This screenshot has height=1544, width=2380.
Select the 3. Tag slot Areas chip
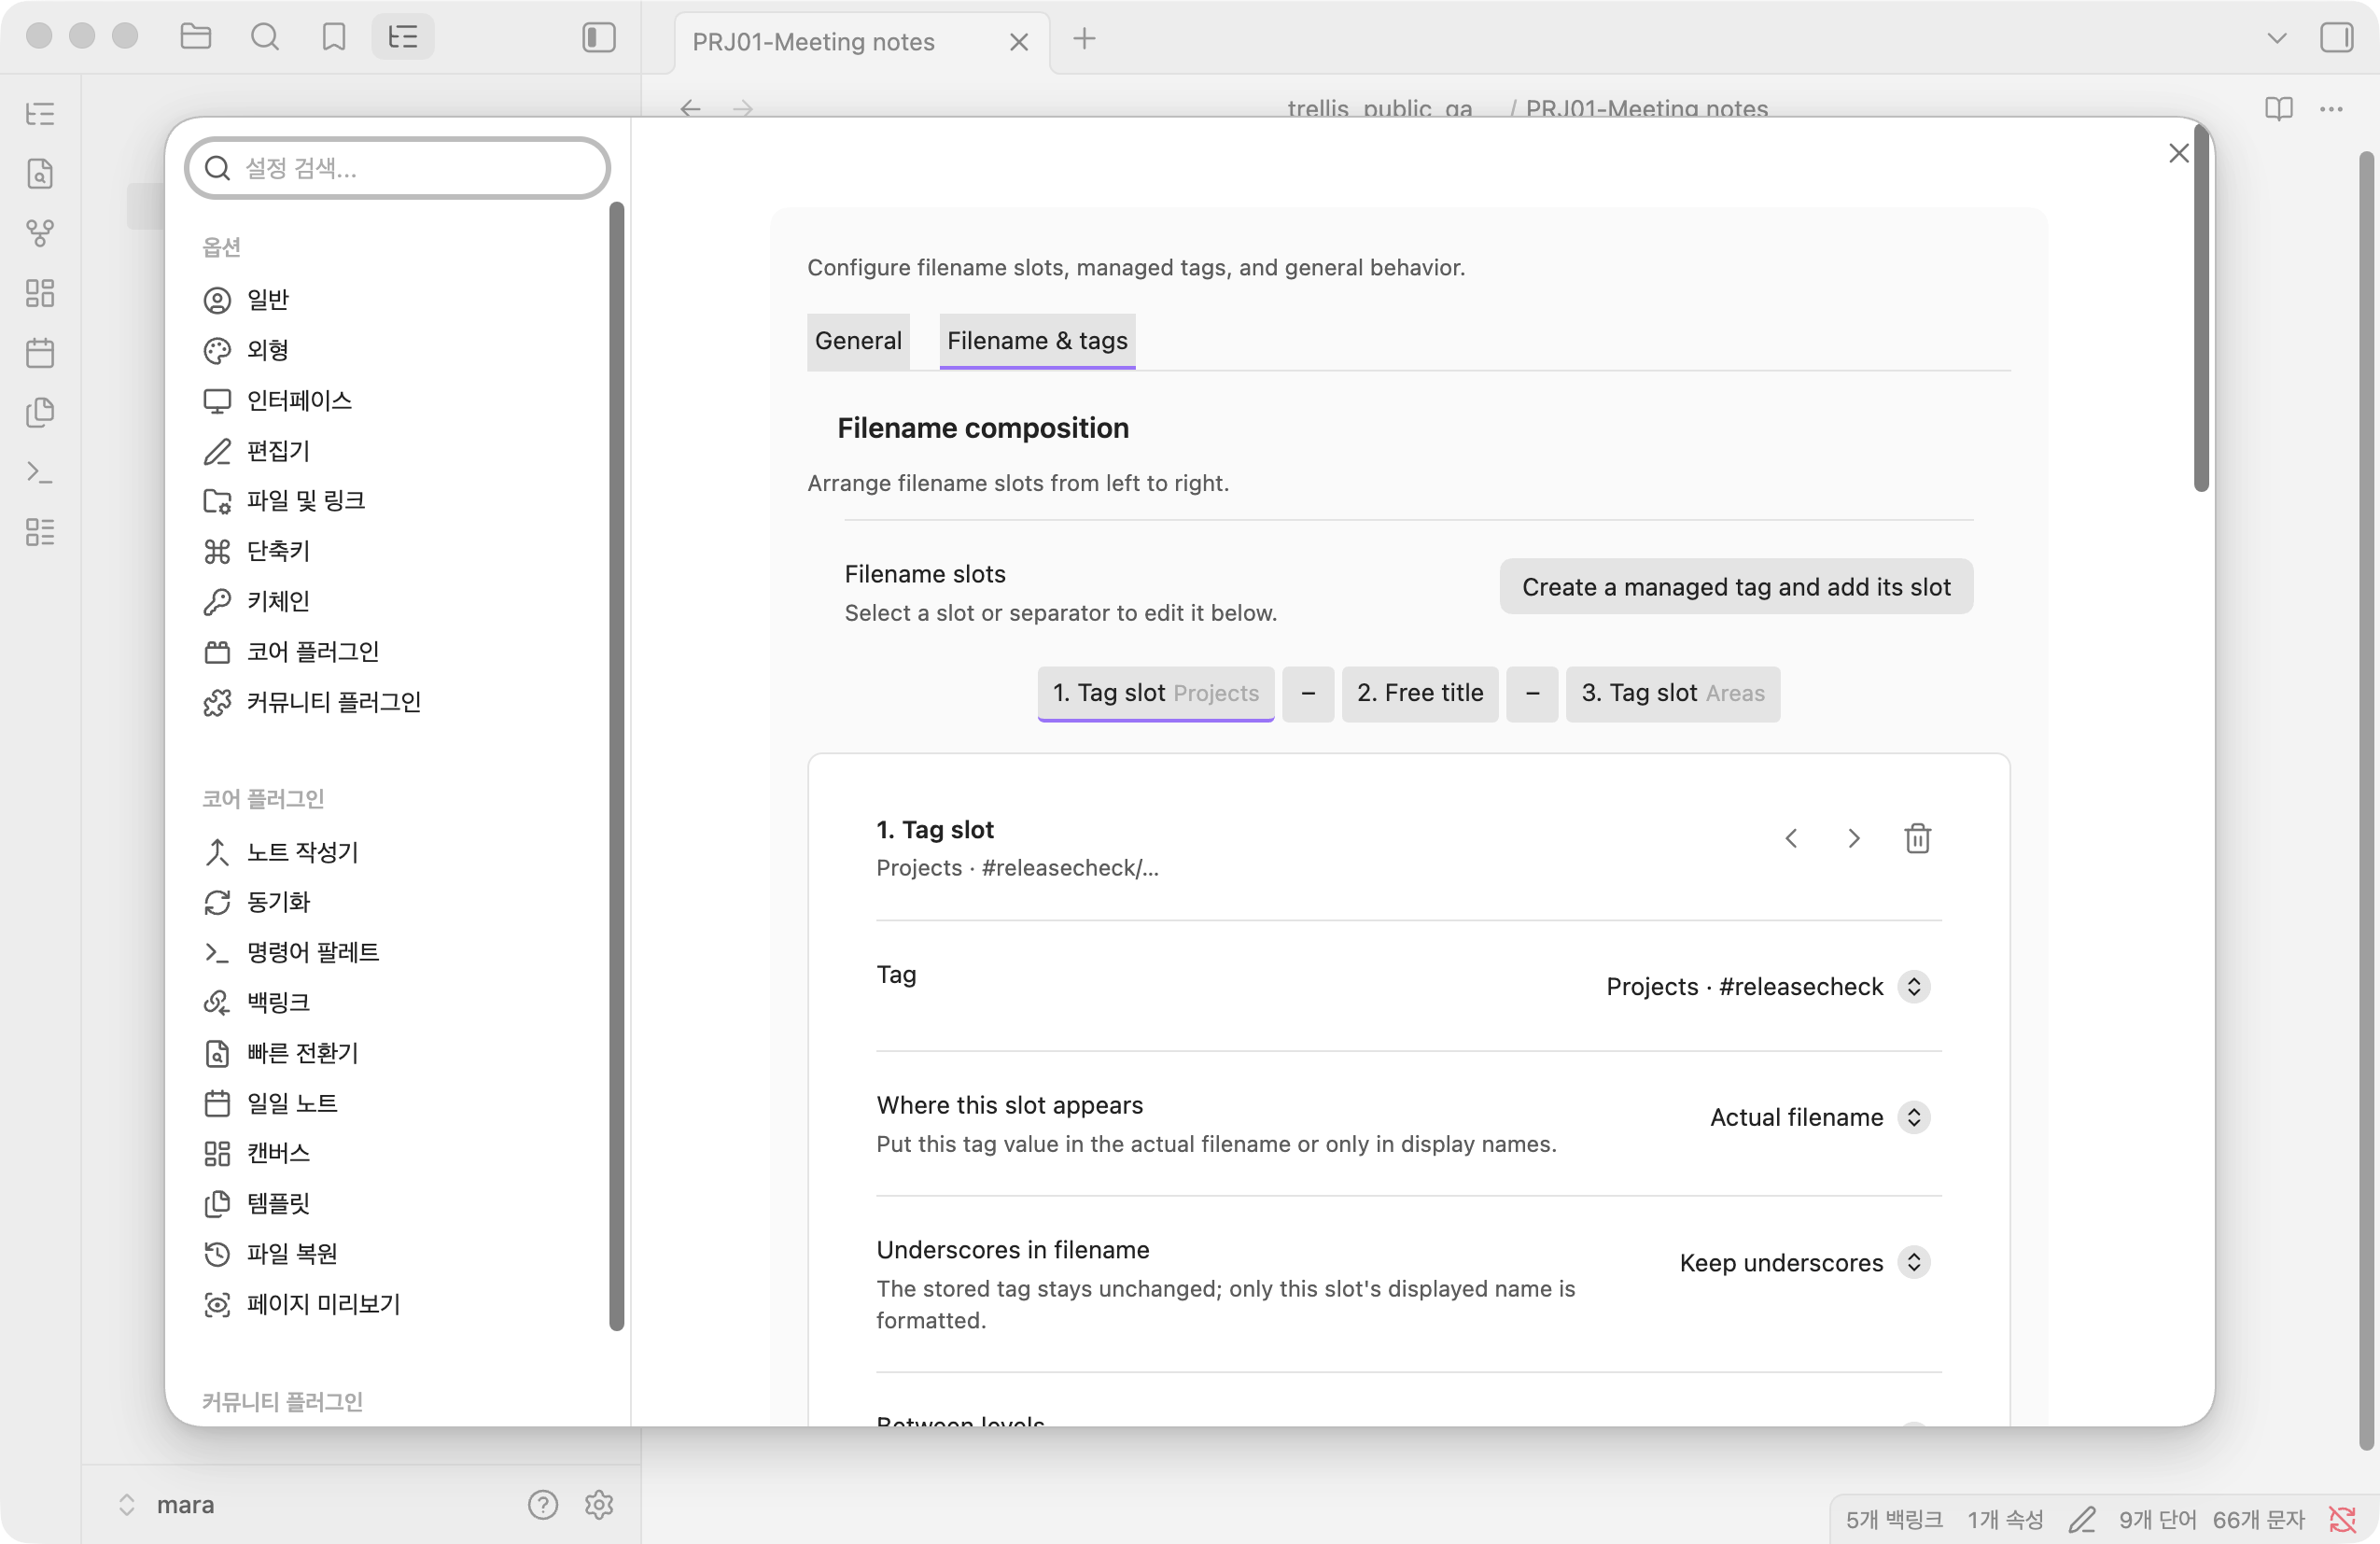coord(1672,693)
